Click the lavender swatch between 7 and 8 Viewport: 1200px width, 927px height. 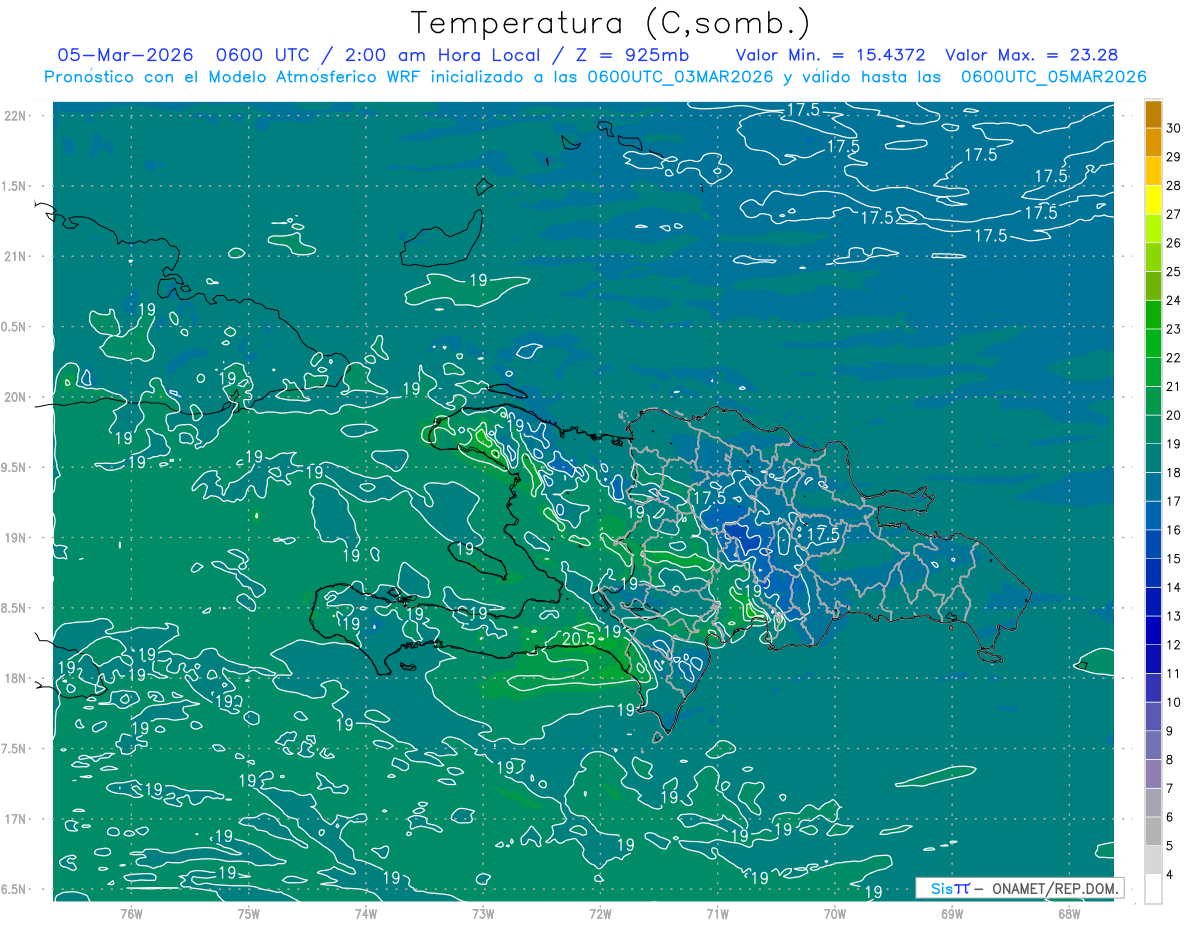[1153, 774]
